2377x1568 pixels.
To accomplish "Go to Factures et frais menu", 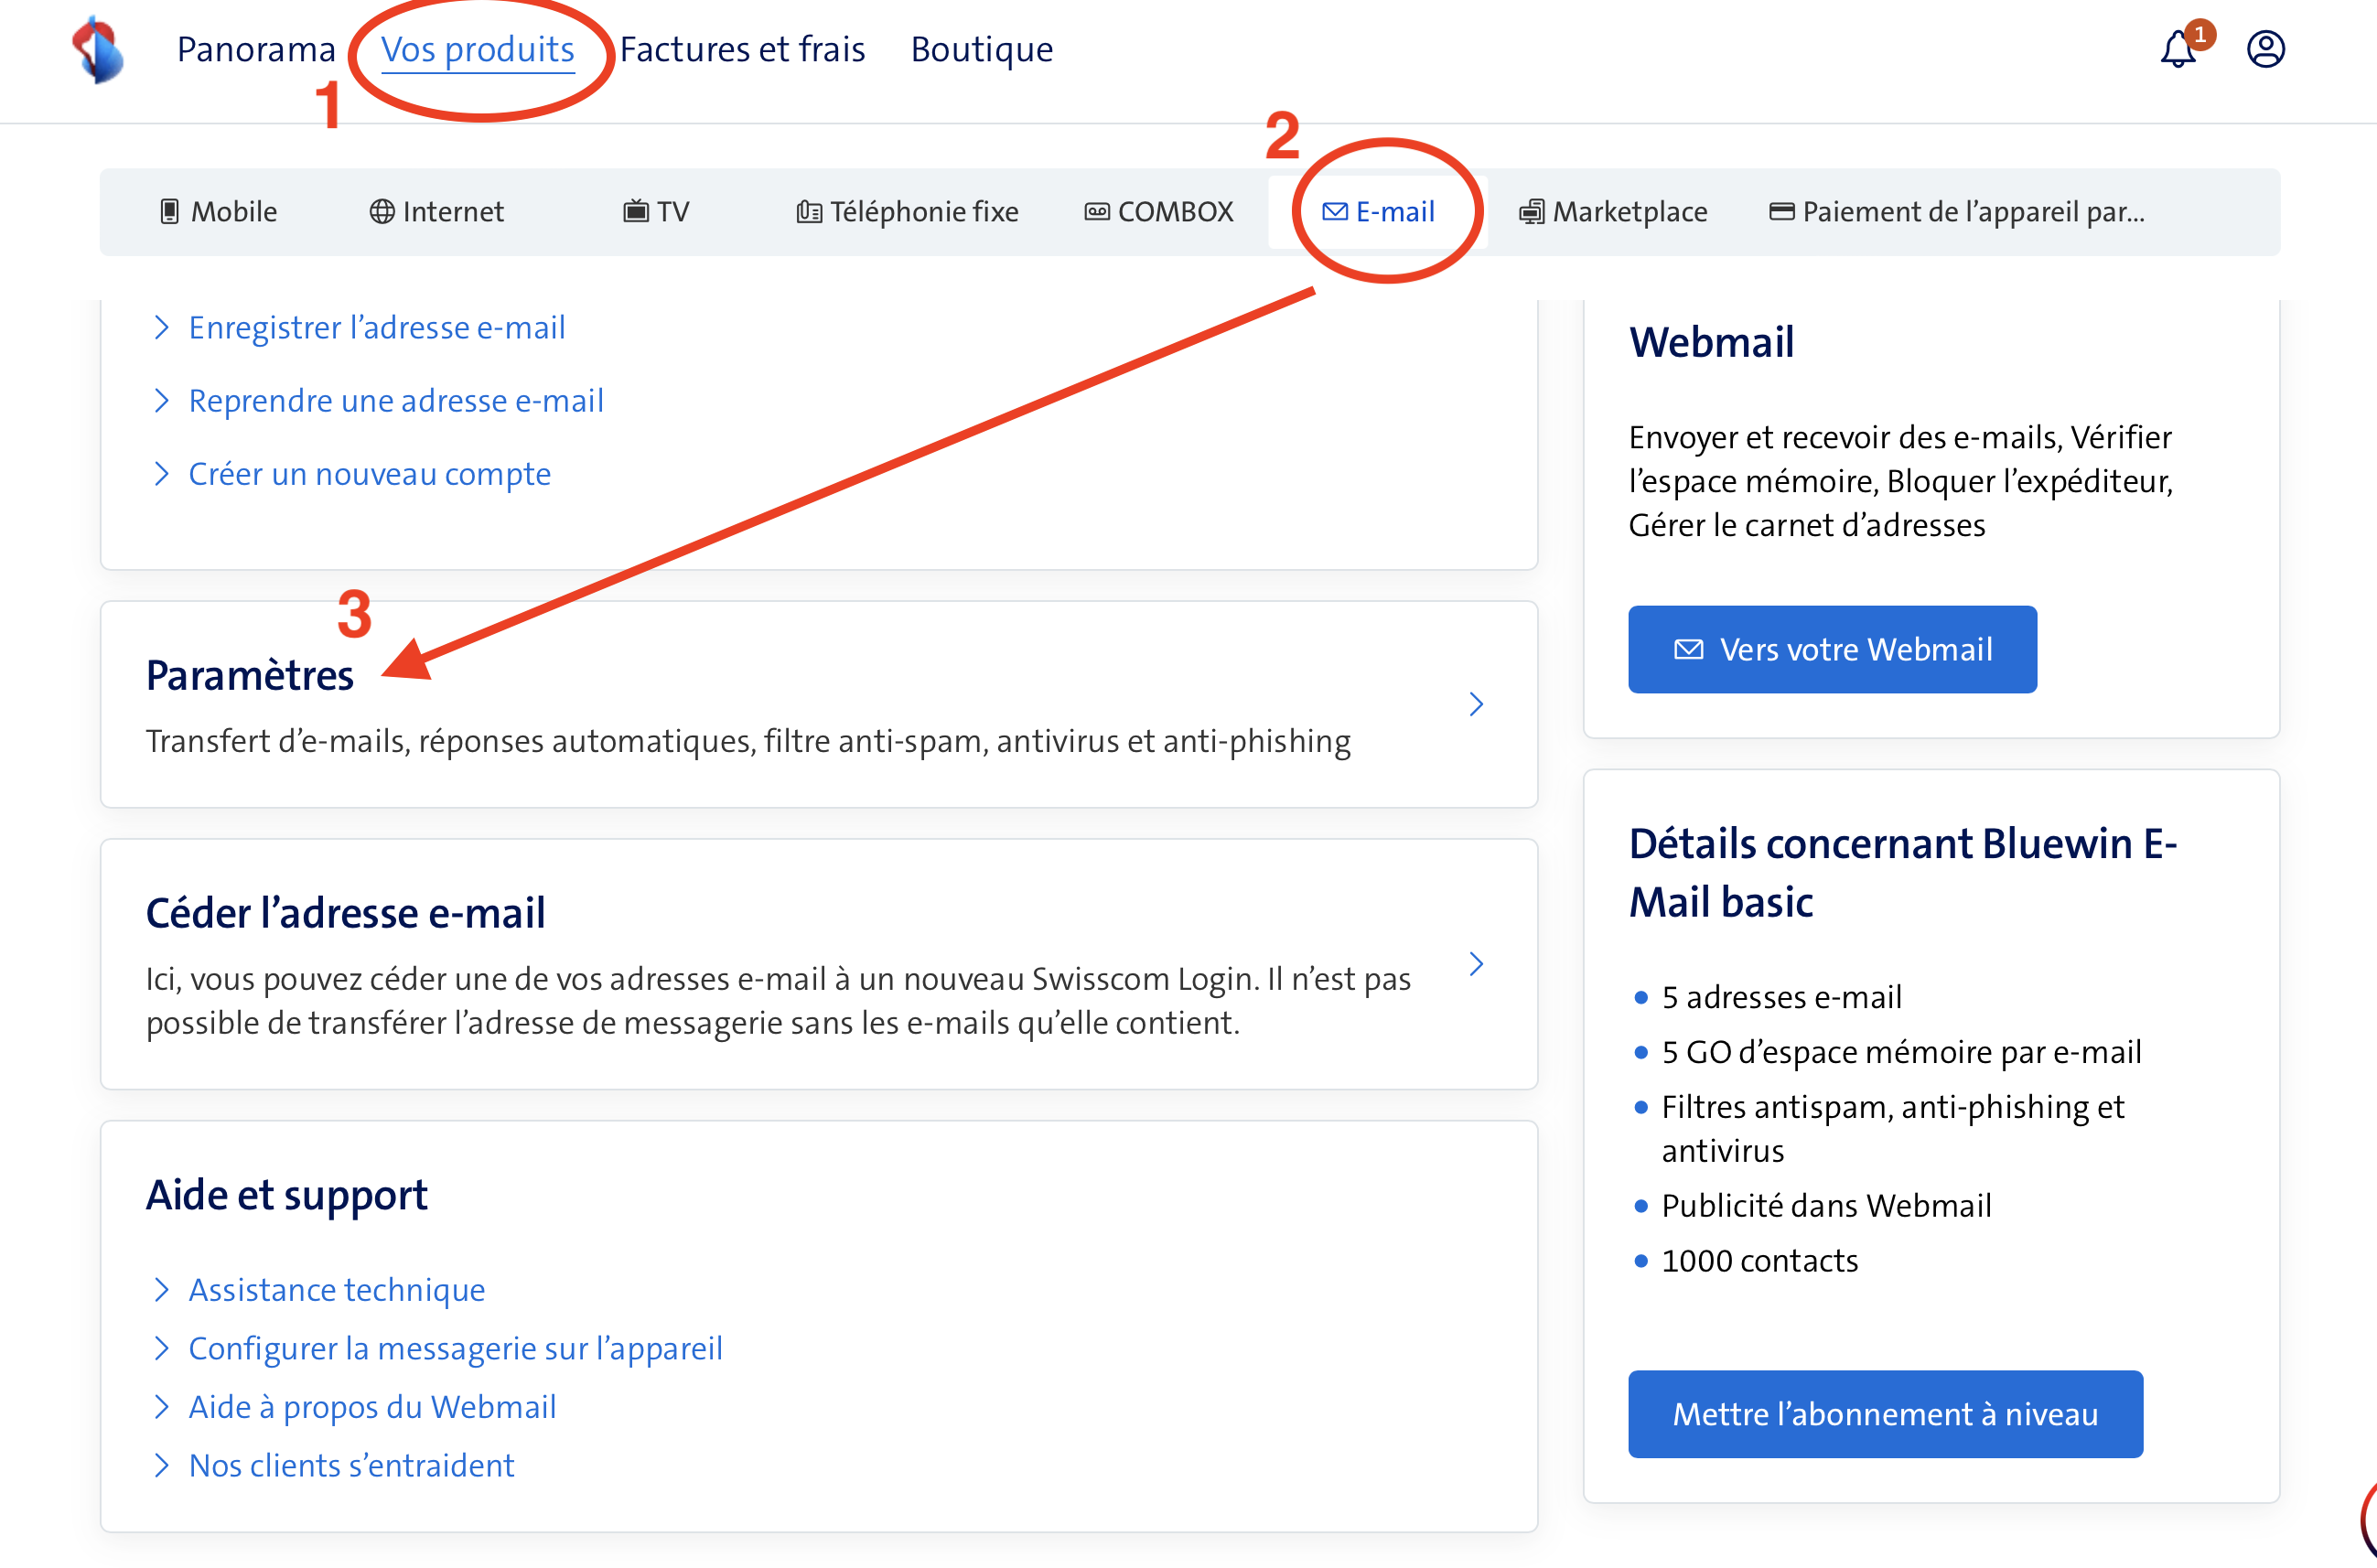I will pos(742,50).
